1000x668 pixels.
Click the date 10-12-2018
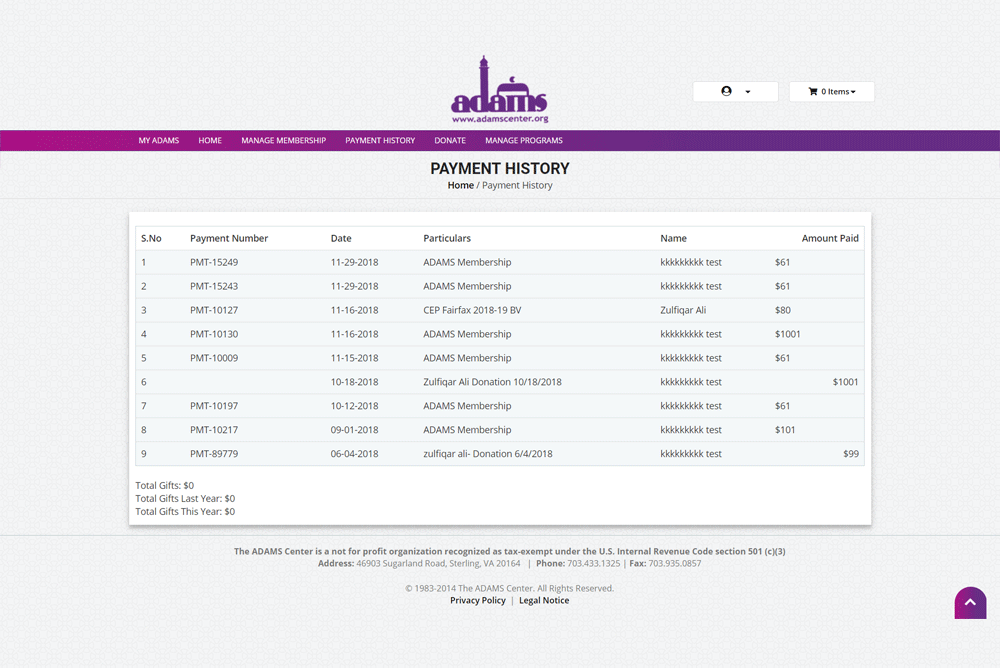[355, 406]
